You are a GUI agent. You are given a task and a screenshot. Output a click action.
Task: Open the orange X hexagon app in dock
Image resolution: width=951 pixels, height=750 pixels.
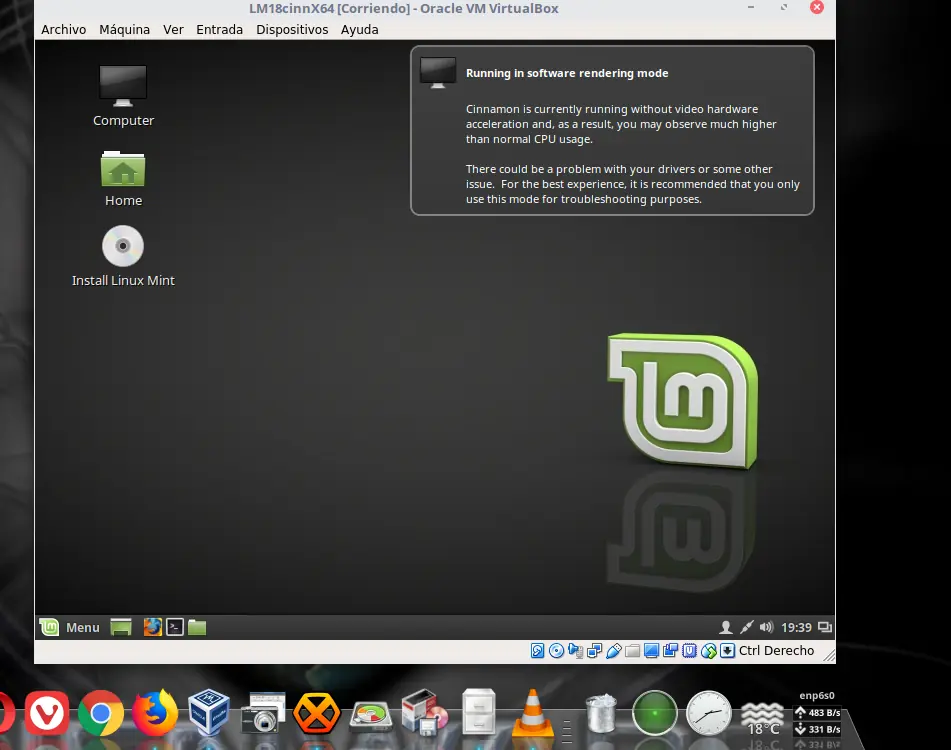[317, 712]
